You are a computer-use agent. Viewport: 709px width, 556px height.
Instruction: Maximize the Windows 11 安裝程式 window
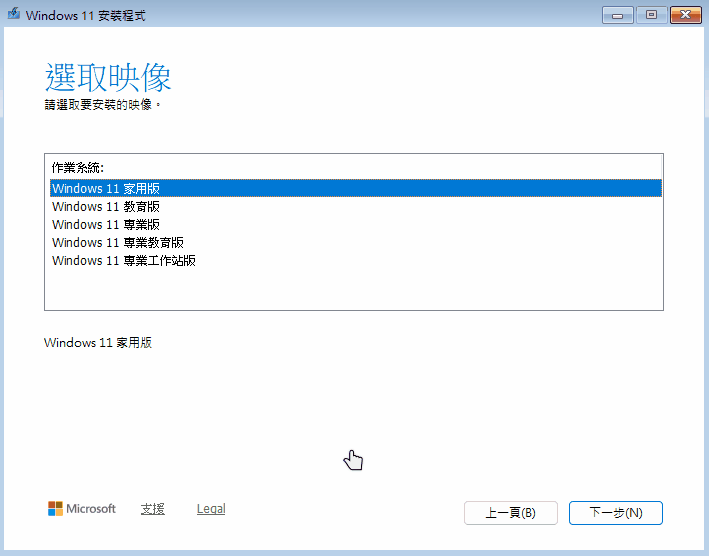(652, 15)
